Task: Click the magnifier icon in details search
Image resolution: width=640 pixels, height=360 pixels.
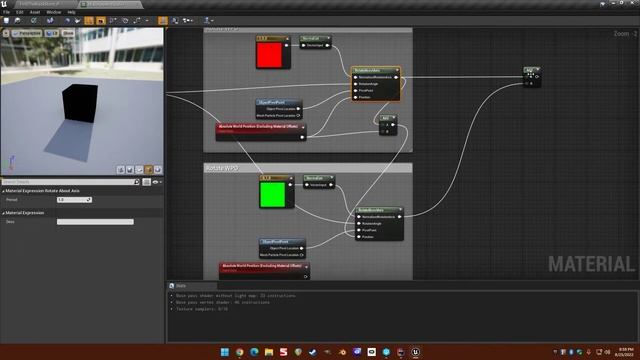Action: 137,182
